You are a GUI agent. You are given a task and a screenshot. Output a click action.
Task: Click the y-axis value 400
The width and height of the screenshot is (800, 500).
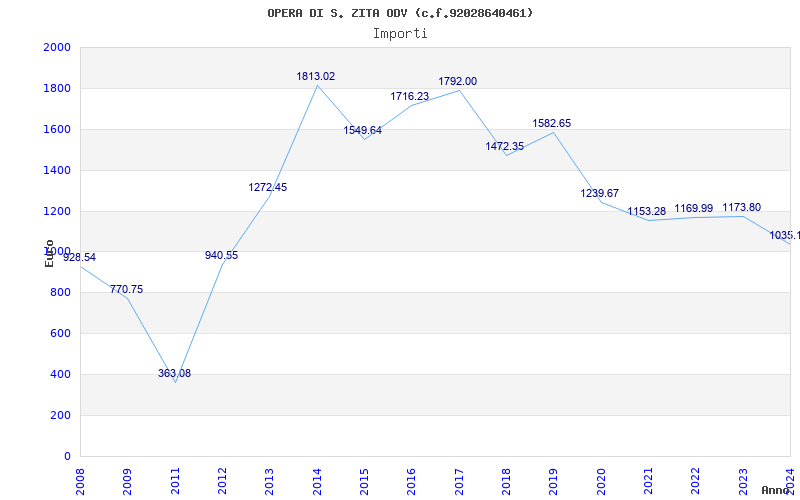(x=60, y=374)
